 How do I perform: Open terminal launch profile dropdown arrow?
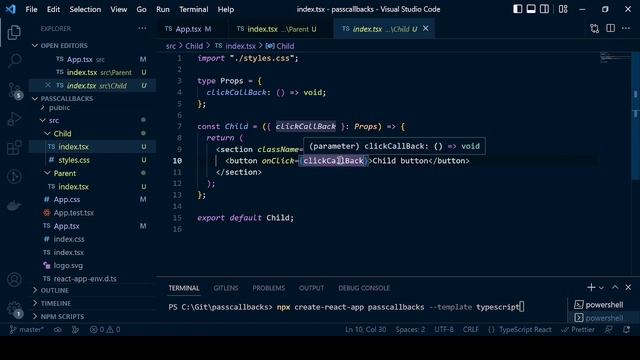pos(601,288)
